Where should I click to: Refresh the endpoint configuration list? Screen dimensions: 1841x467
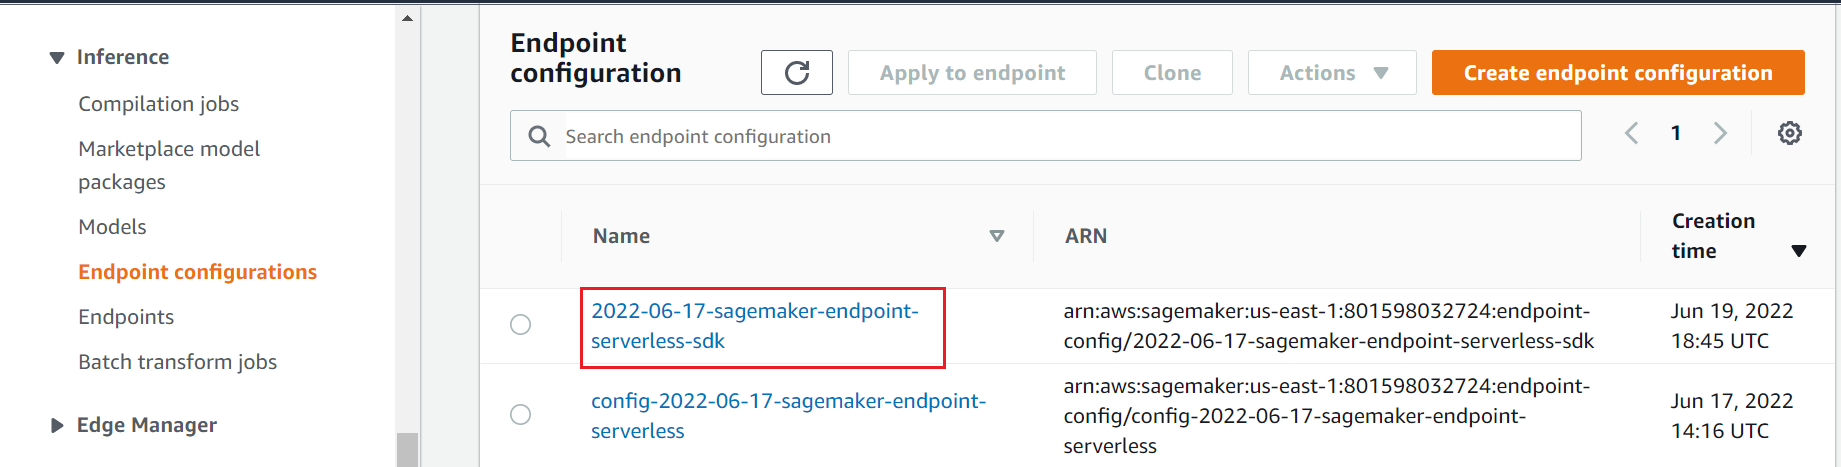(x=796, y=73)
